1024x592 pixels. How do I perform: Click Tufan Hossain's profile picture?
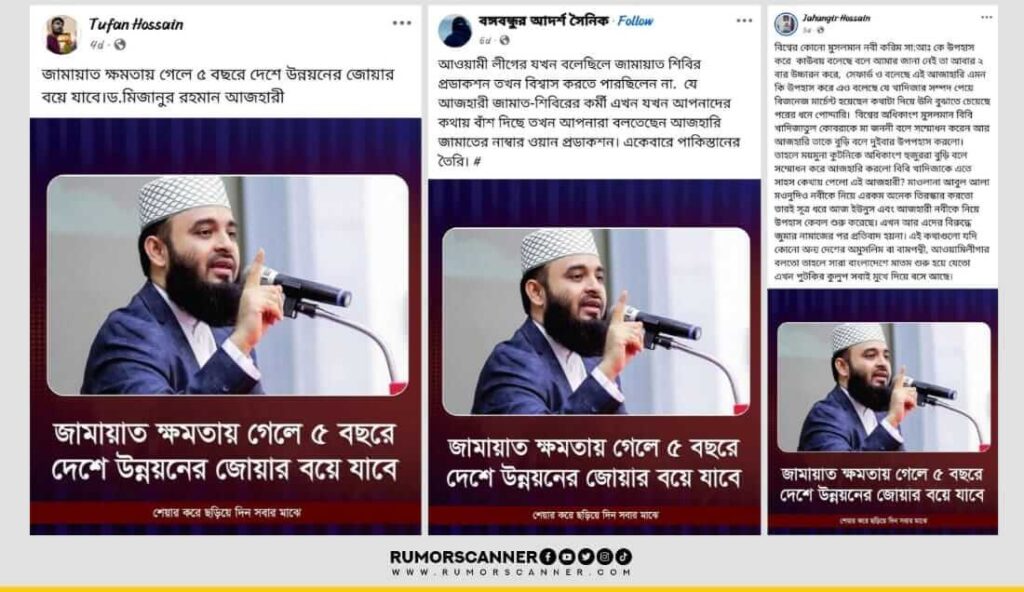click(62, 34)
